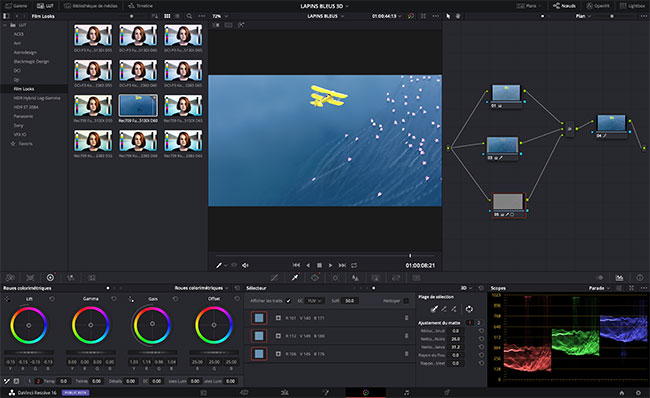Switch to the Fairlight music-note page icon
This screenshot has width=650, height=398.
point(406,392)
